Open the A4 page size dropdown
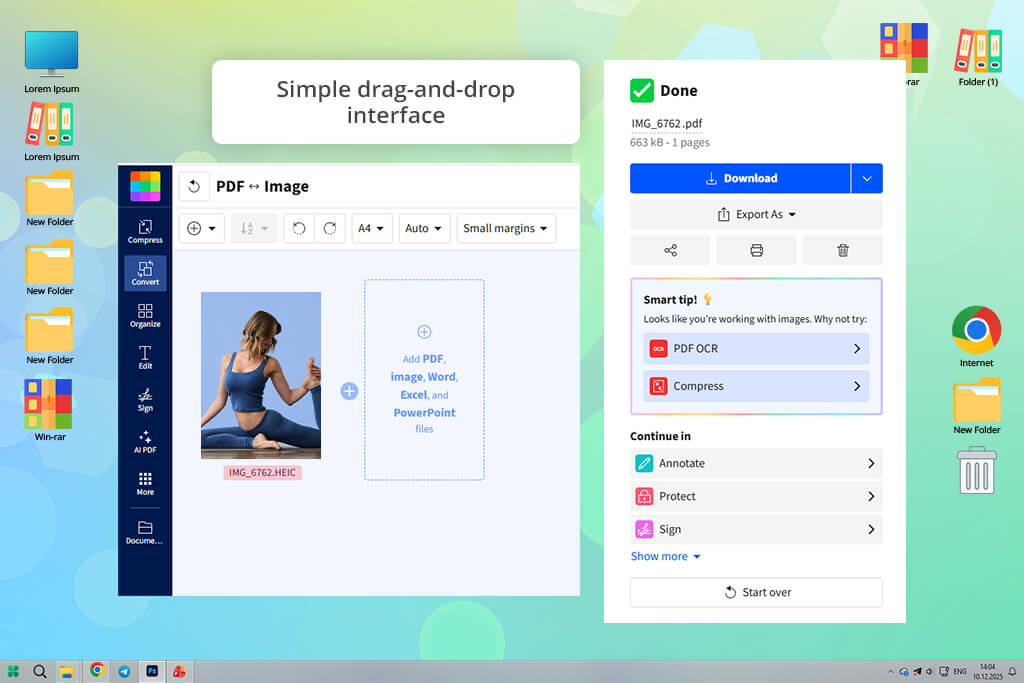Screen dimensions: 1024x683 [372, 229]
